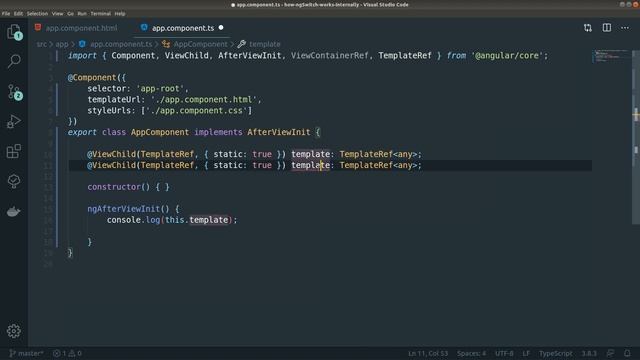Place cursor in the '@angular/core' import string
Viewport: 640px width, 360px height.
point(507,56)
